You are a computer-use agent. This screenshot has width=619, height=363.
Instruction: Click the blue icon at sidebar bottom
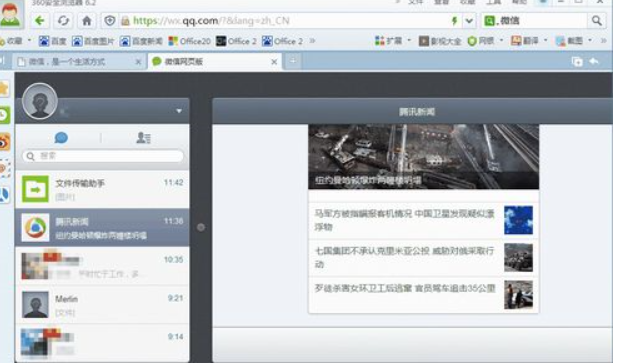coord(4,195)
